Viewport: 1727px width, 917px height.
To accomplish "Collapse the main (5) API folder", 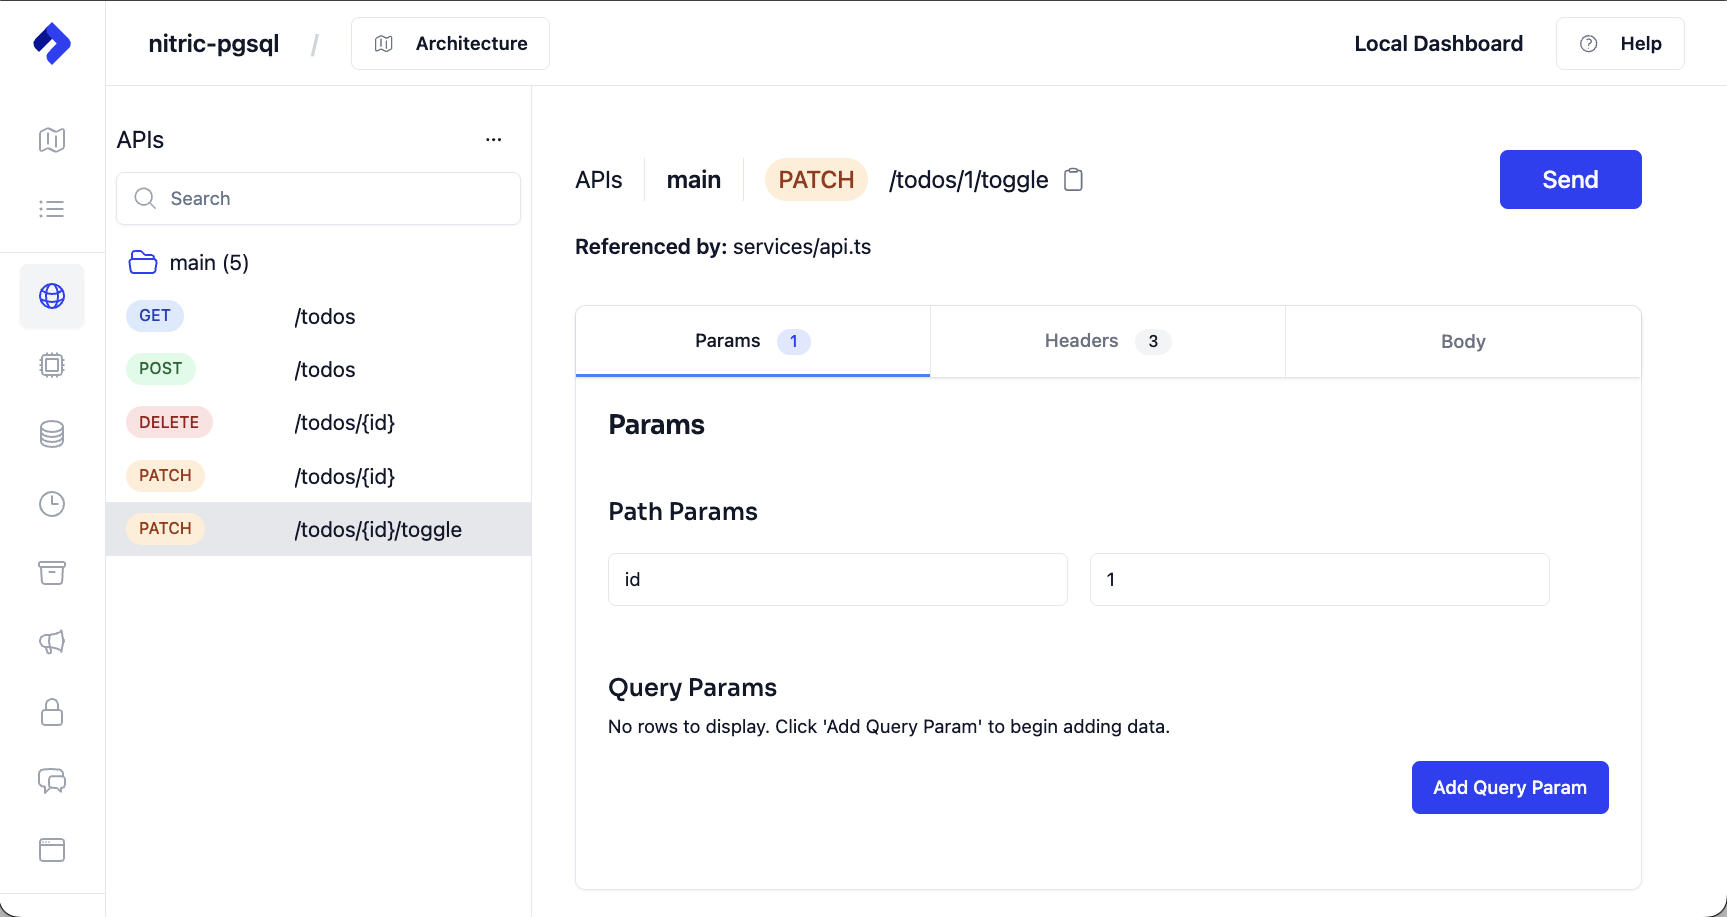I will click(x=189, y=262).
